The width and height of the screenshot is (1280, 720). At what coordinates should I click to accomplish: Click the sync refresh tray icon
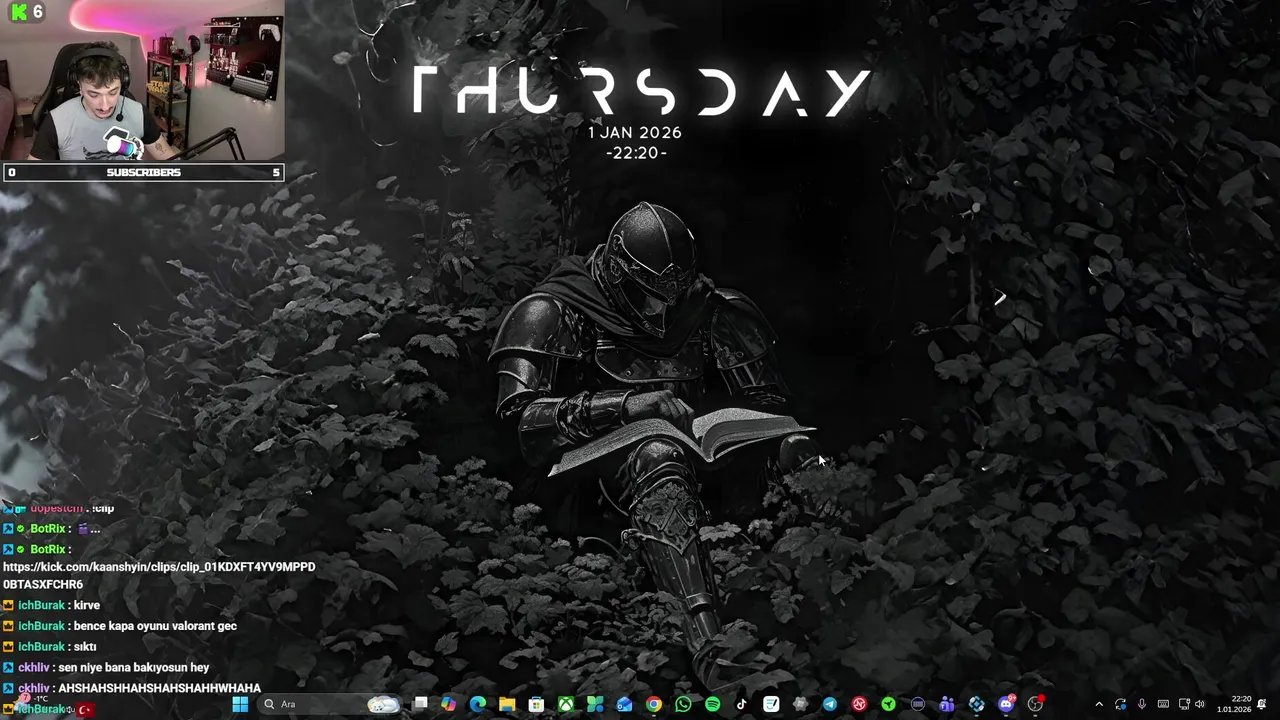[x=1121, y=704]
